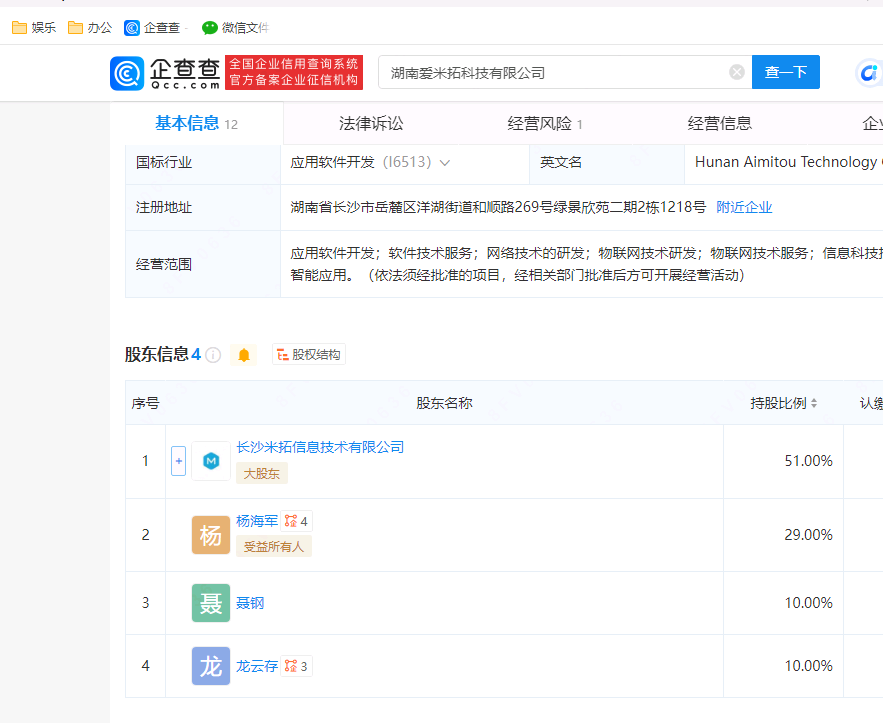Click the 龙 avatar icon
The height and width of the screenshot is (723, 883).
pyautogui.click(x=211, y=666)
